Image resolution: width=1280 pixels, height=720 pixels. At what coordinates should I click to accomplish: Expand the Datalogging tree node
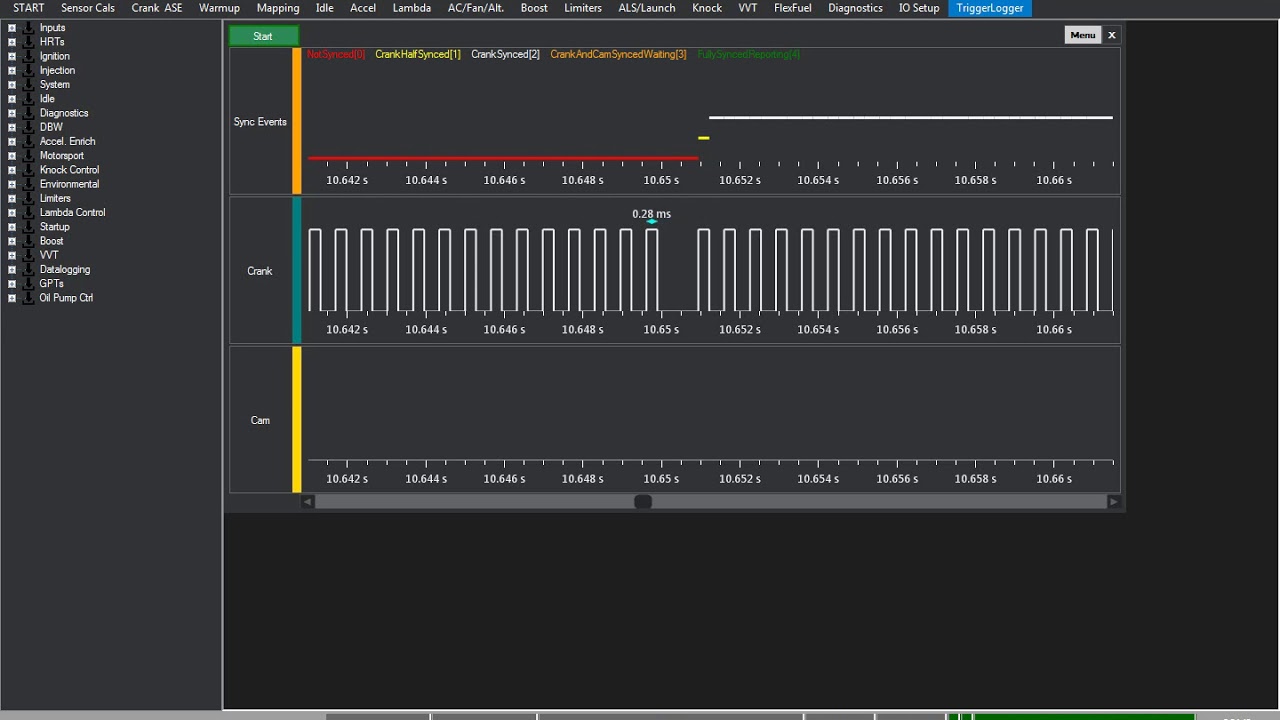click(12, 269)
